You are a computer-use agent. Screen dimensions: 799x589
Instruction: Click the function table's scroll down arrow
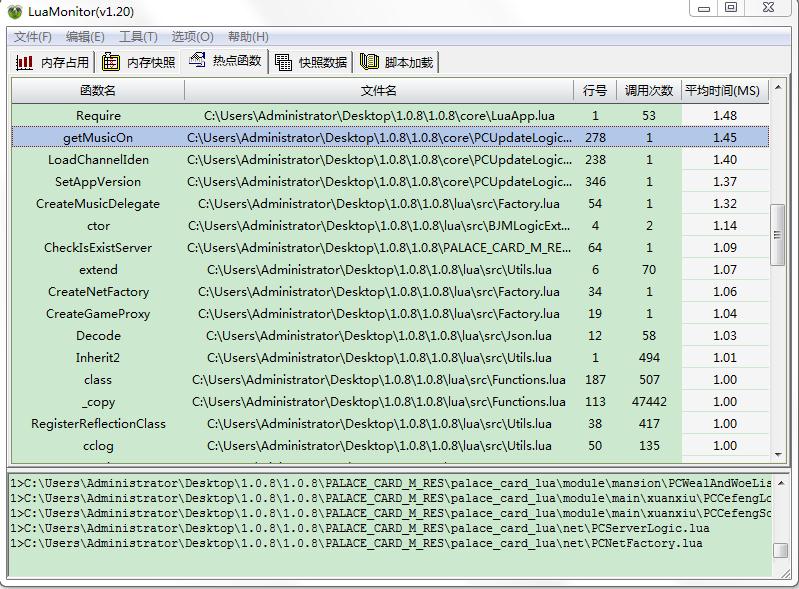tap(778, 455)
